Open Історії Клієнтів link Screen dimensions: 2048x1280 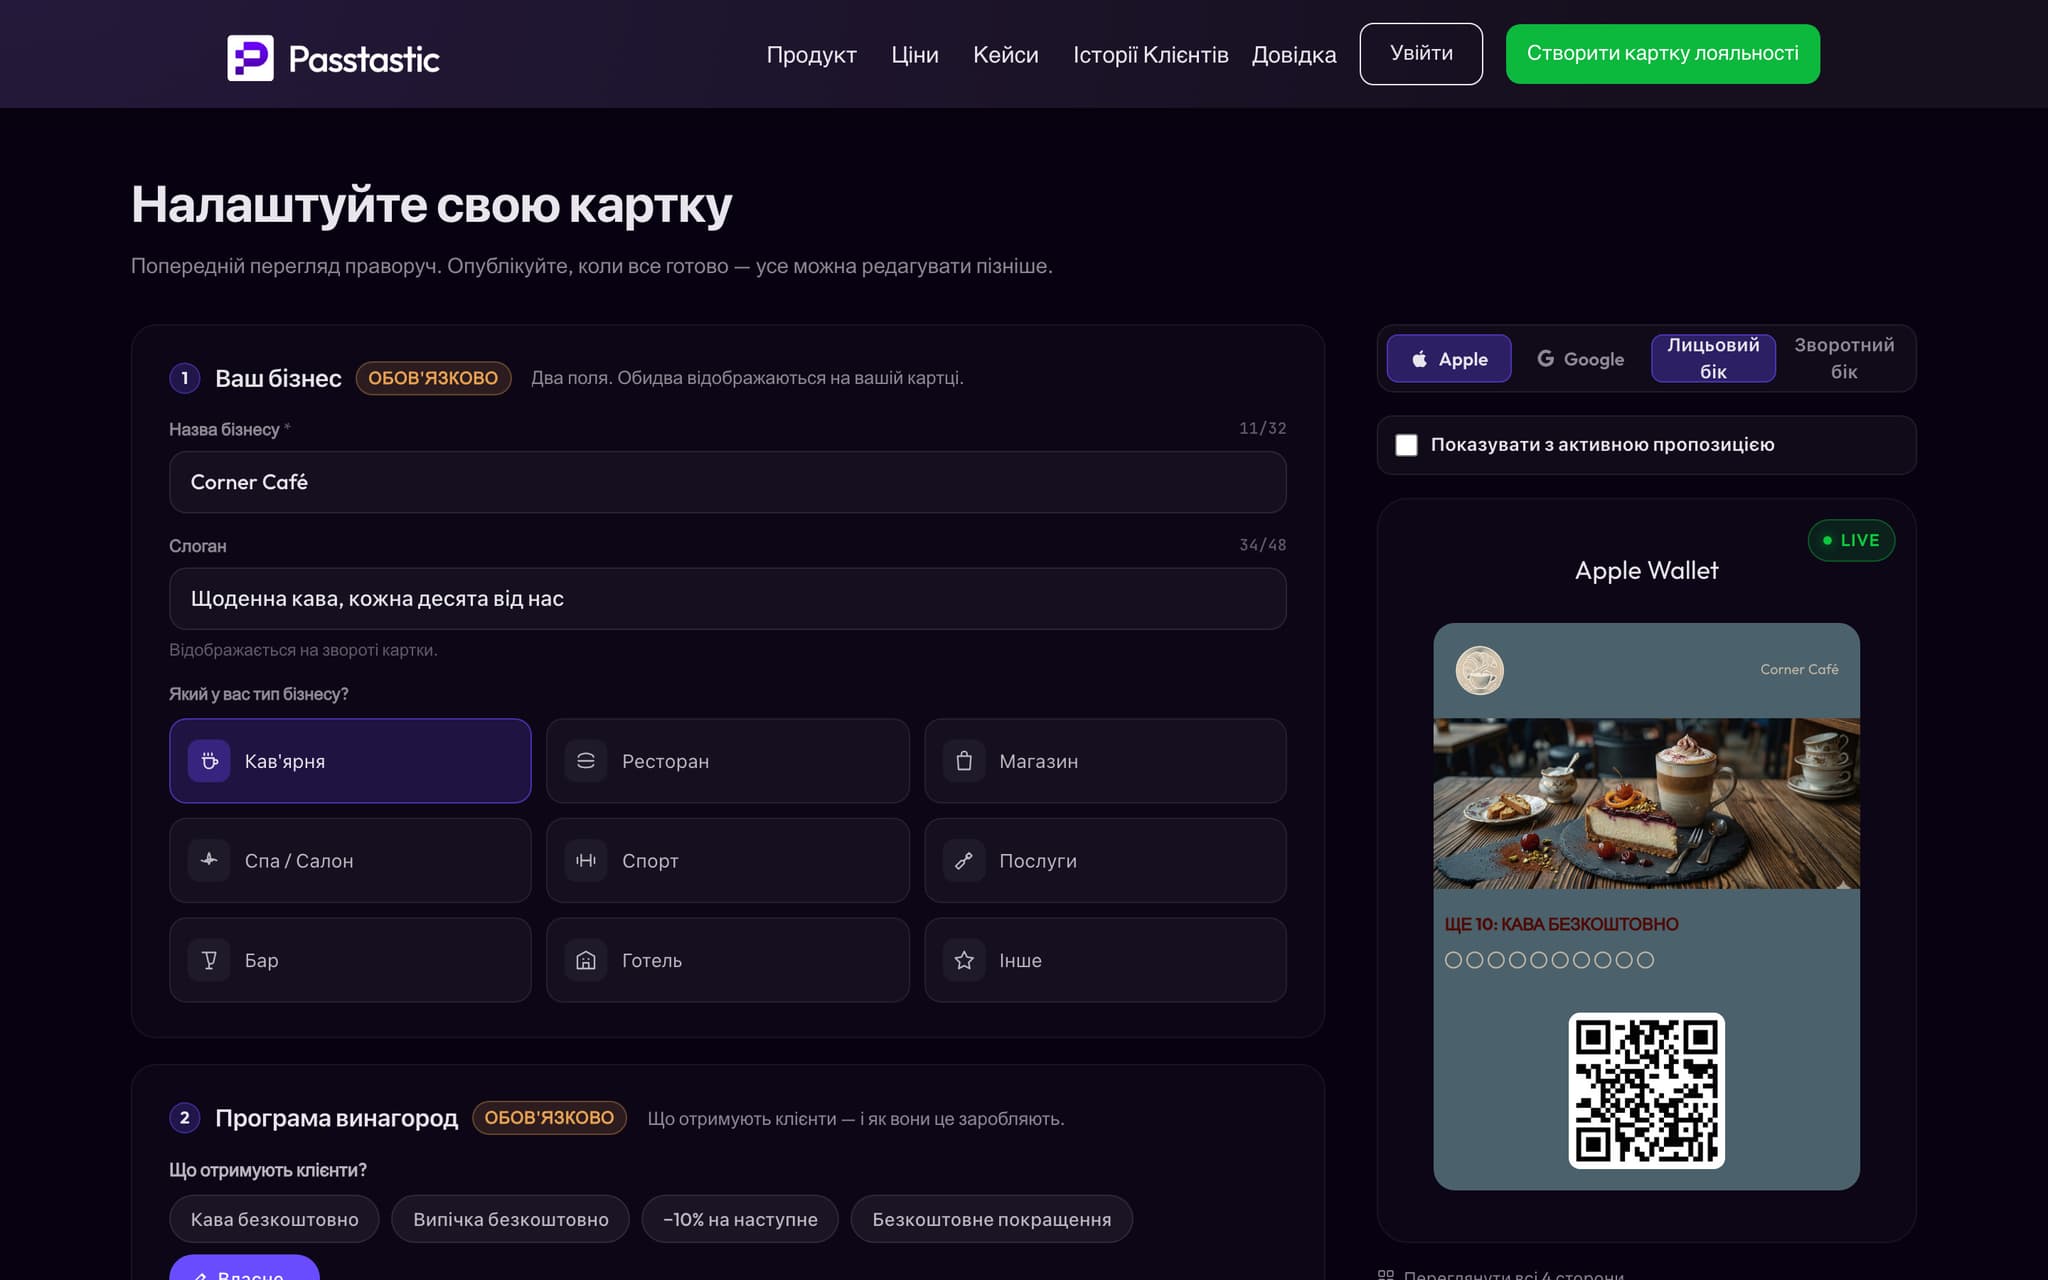pyautogui.click(x=1151, y=55)
